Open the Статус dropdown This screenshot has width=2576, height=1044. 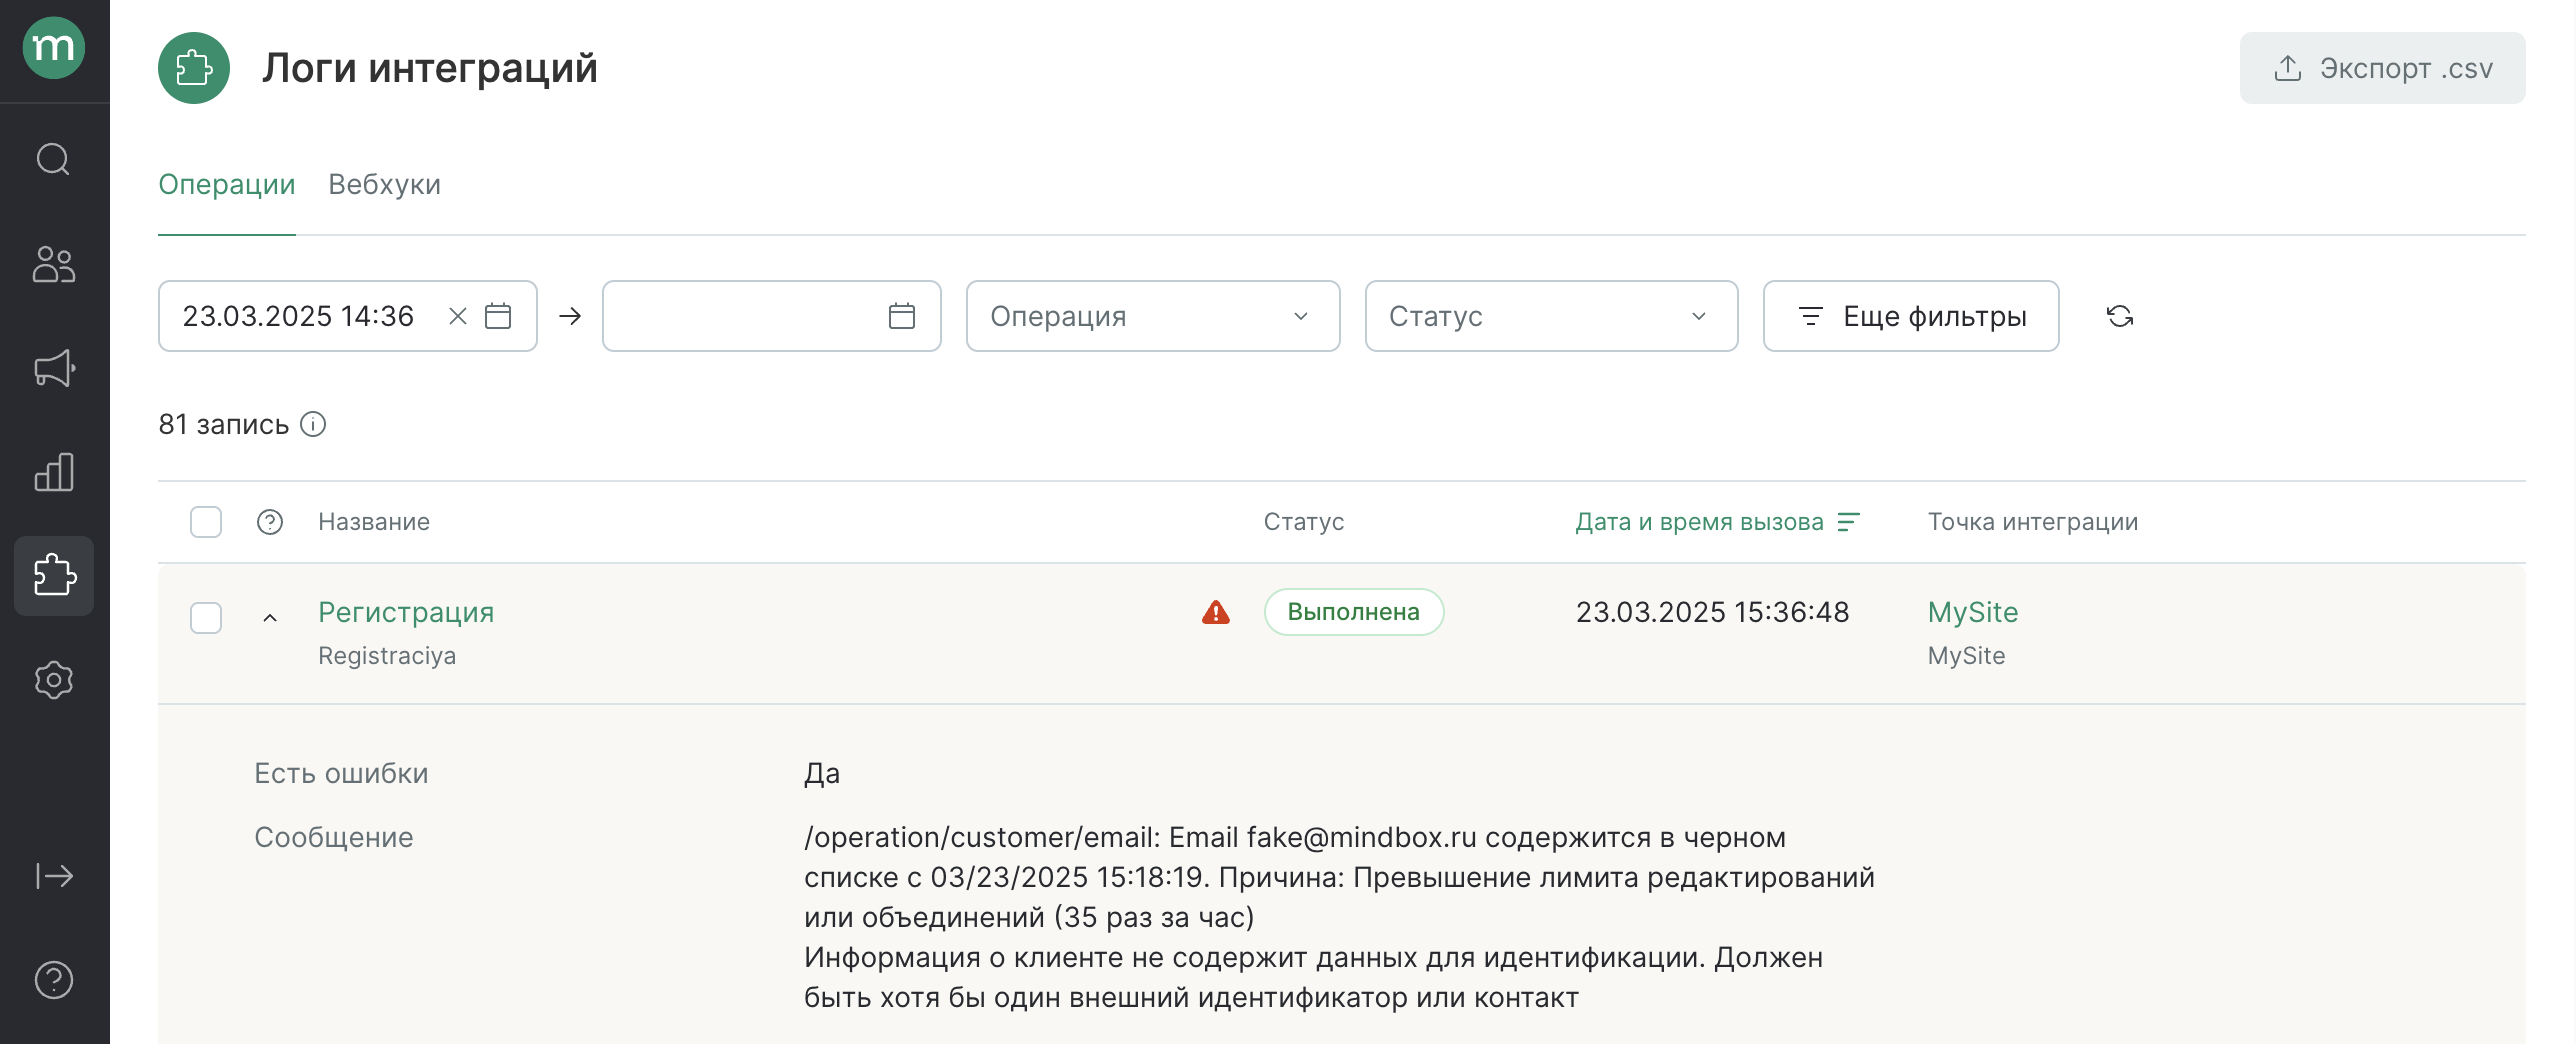[x=1550, y=316]
